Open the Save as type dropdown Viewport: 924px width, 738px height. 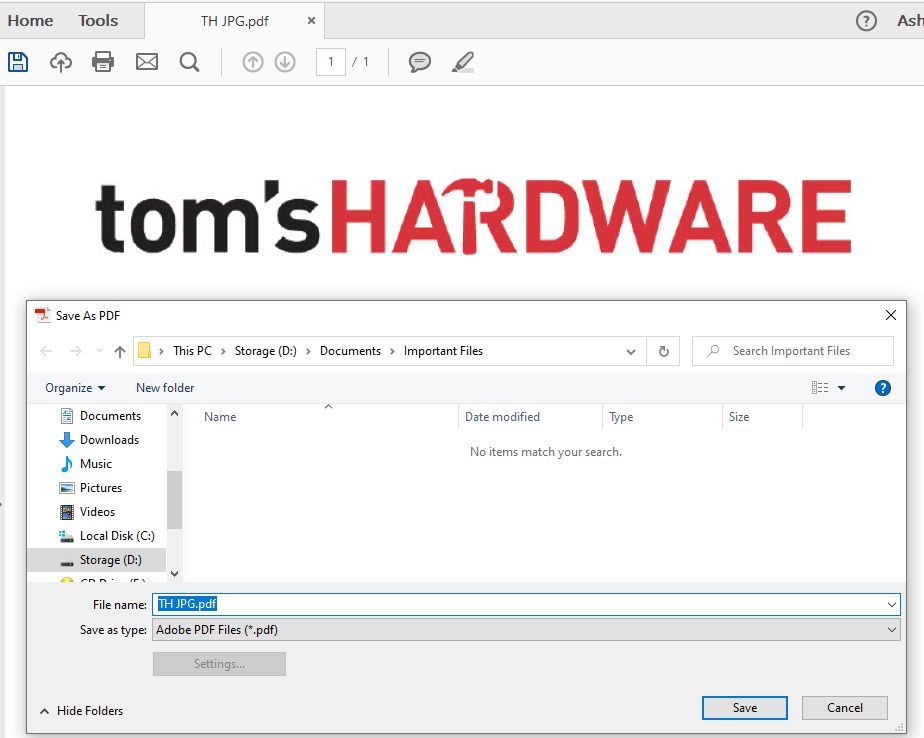[x=890, y=629]
